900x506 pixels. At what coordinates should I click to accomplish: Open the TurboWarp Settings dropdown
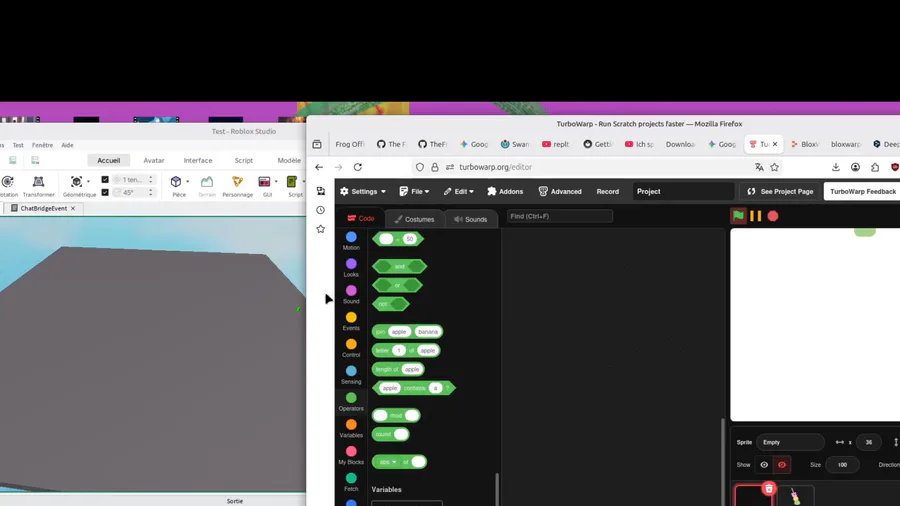click(x=363, y=192)
